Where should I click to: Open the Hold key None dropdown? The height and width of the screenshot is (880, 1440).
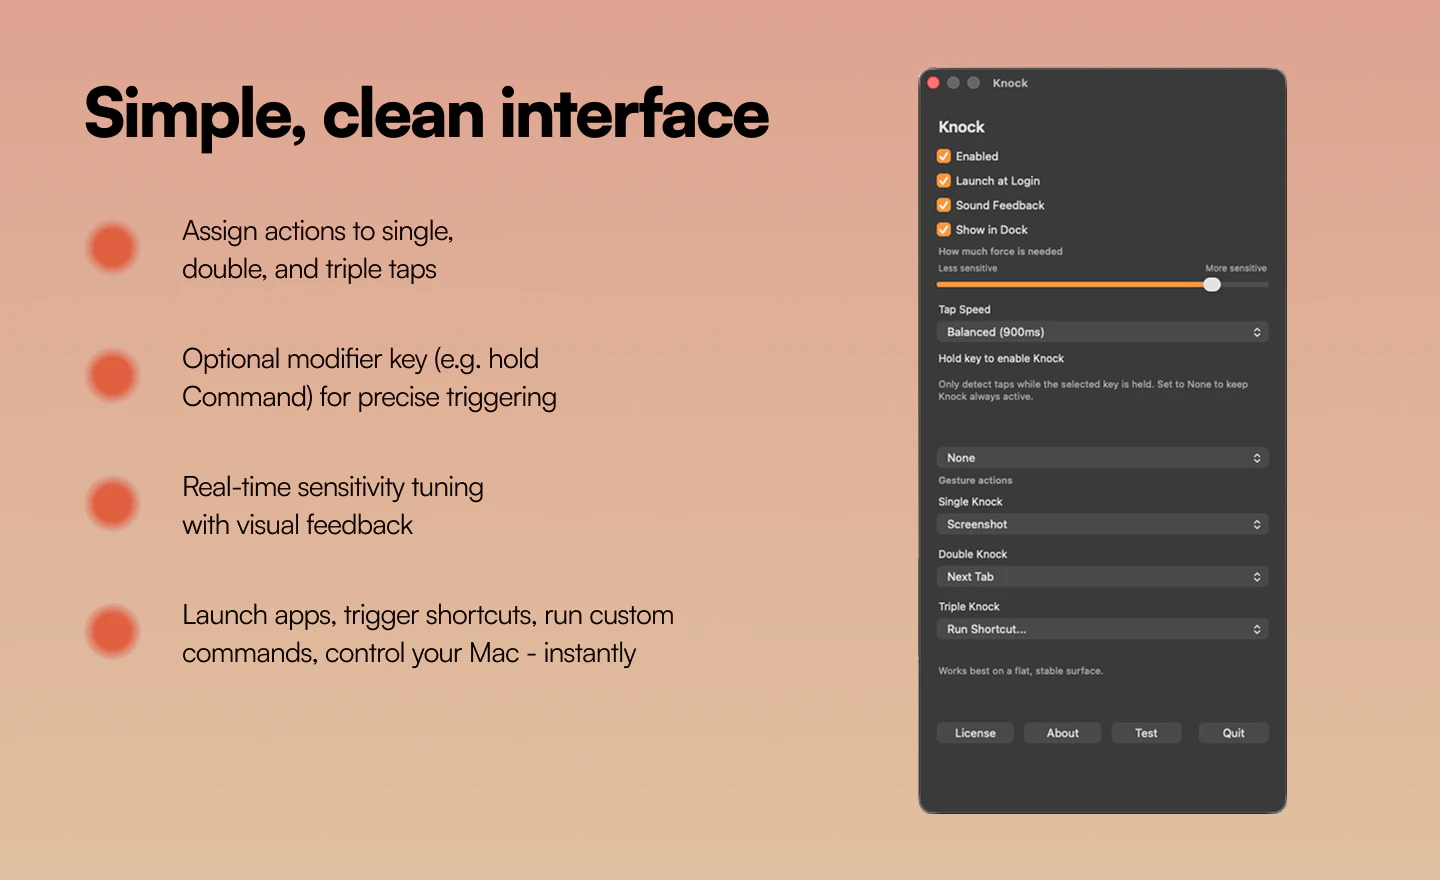(x=1102, y=458)
